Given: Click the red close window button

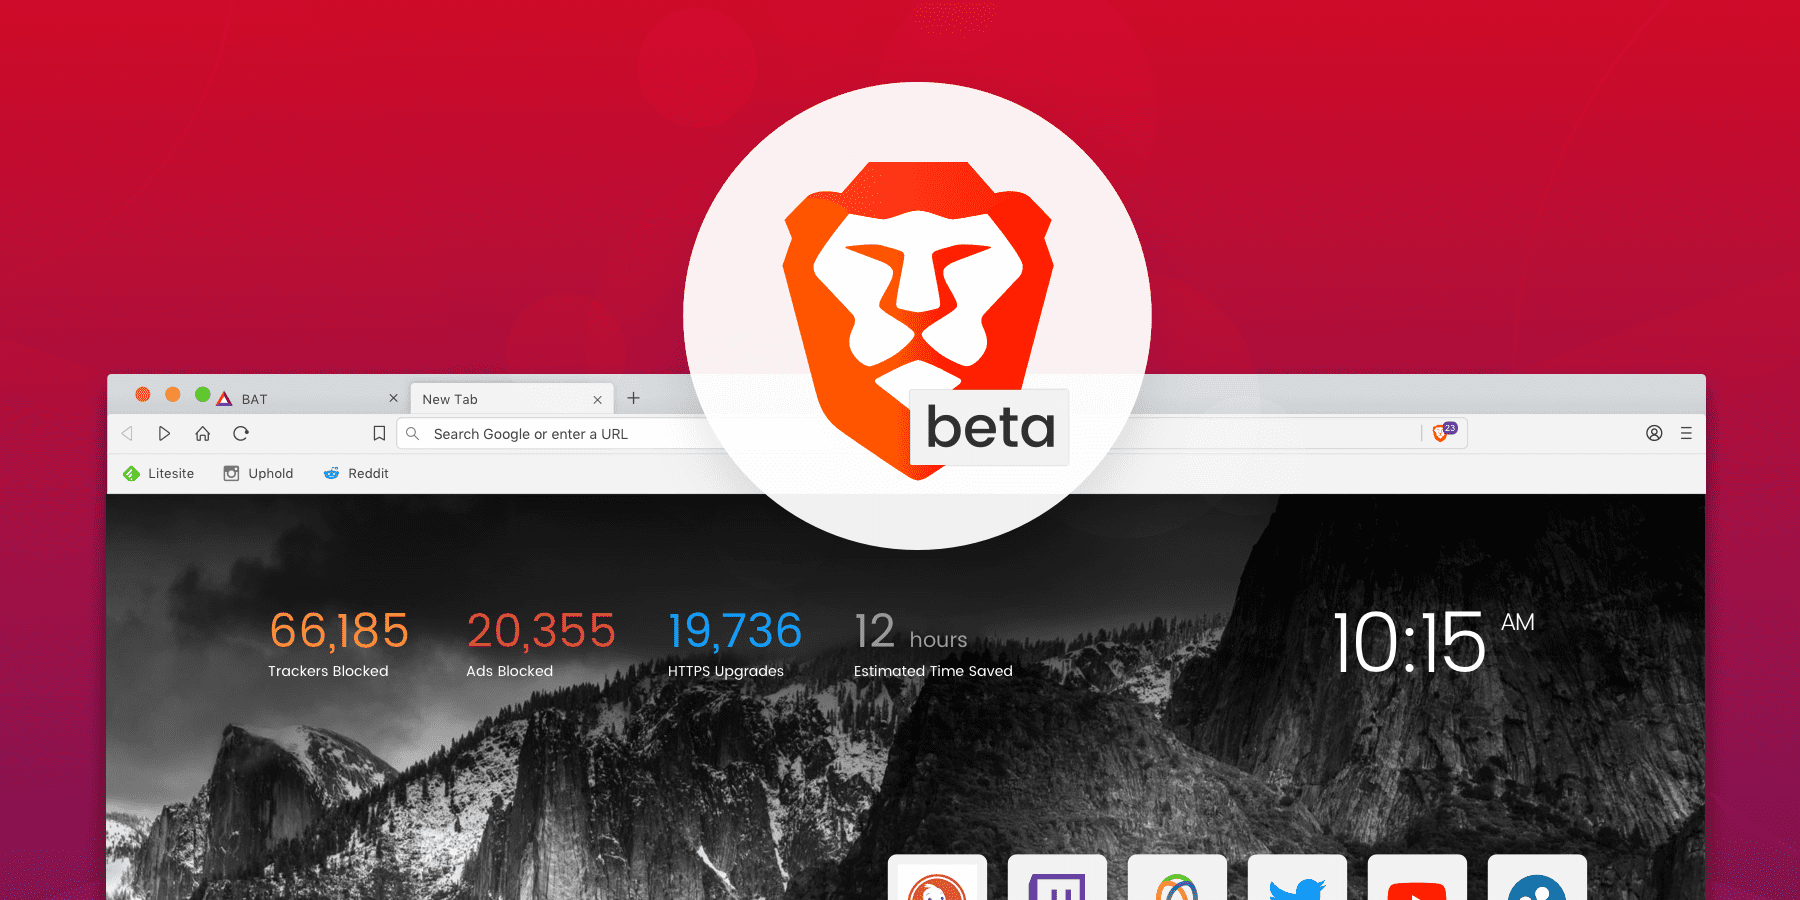Looking at the screenshot, I should coord(143,394).
